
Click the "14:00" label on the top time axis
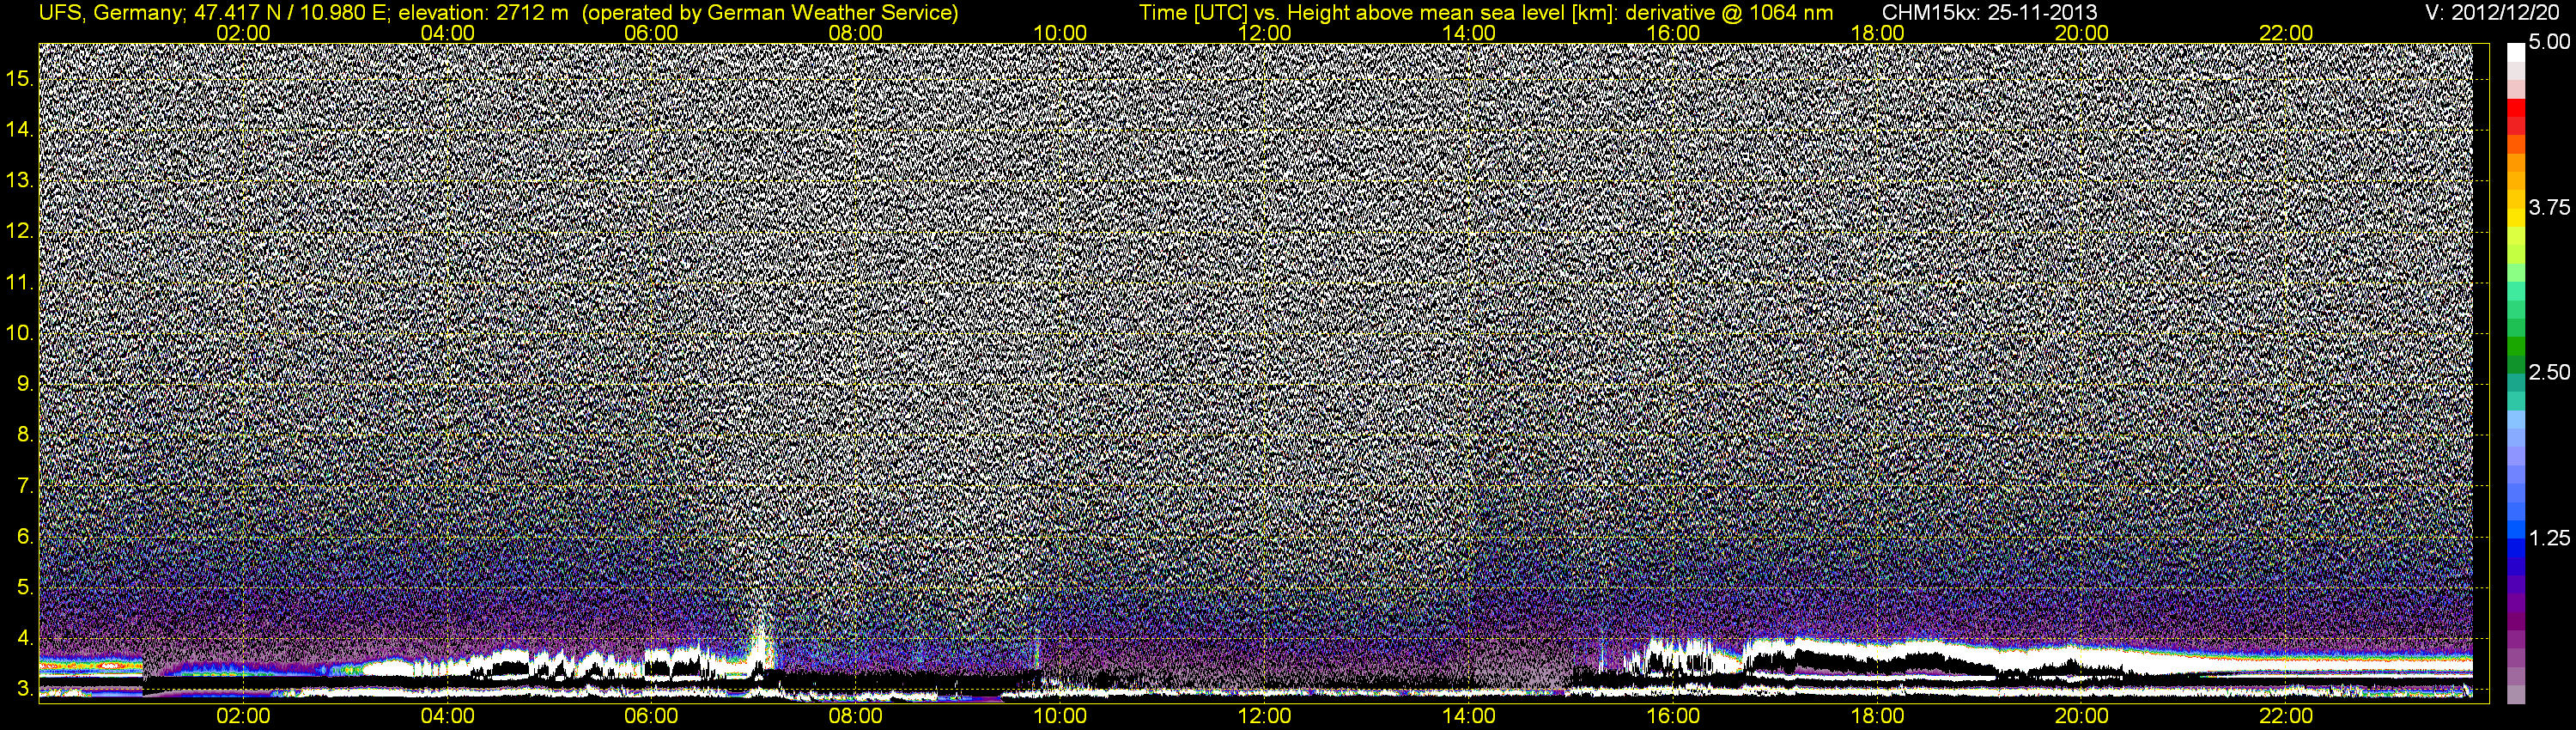[x=1469, y=33]
